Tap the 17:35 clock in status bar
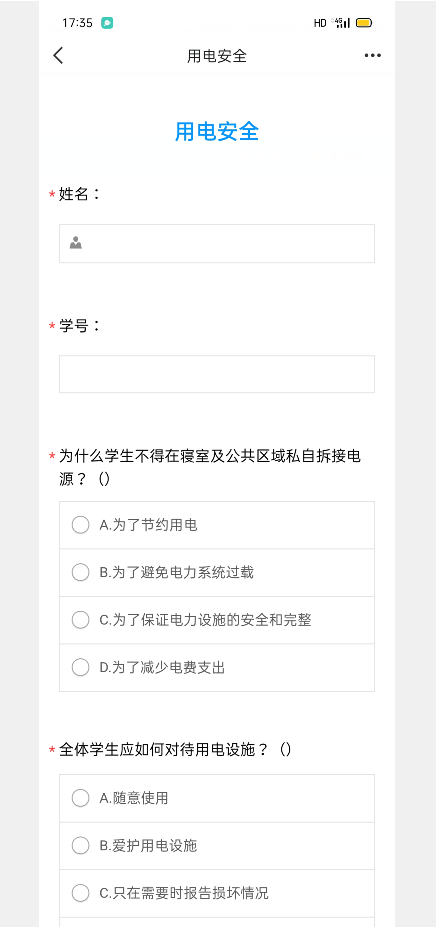This screenshot has width=436, height=927. tap(77, 23)
